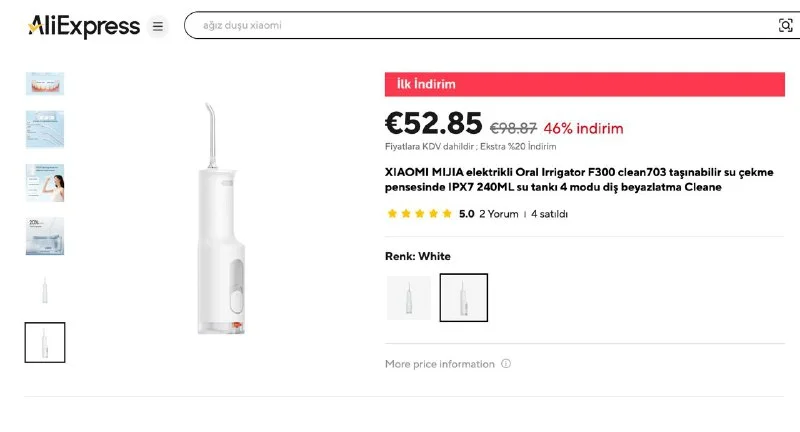Click the 'İlk İndirim' red banner
Viewport: 800px width, 432px height.
[x=585, y=84]
